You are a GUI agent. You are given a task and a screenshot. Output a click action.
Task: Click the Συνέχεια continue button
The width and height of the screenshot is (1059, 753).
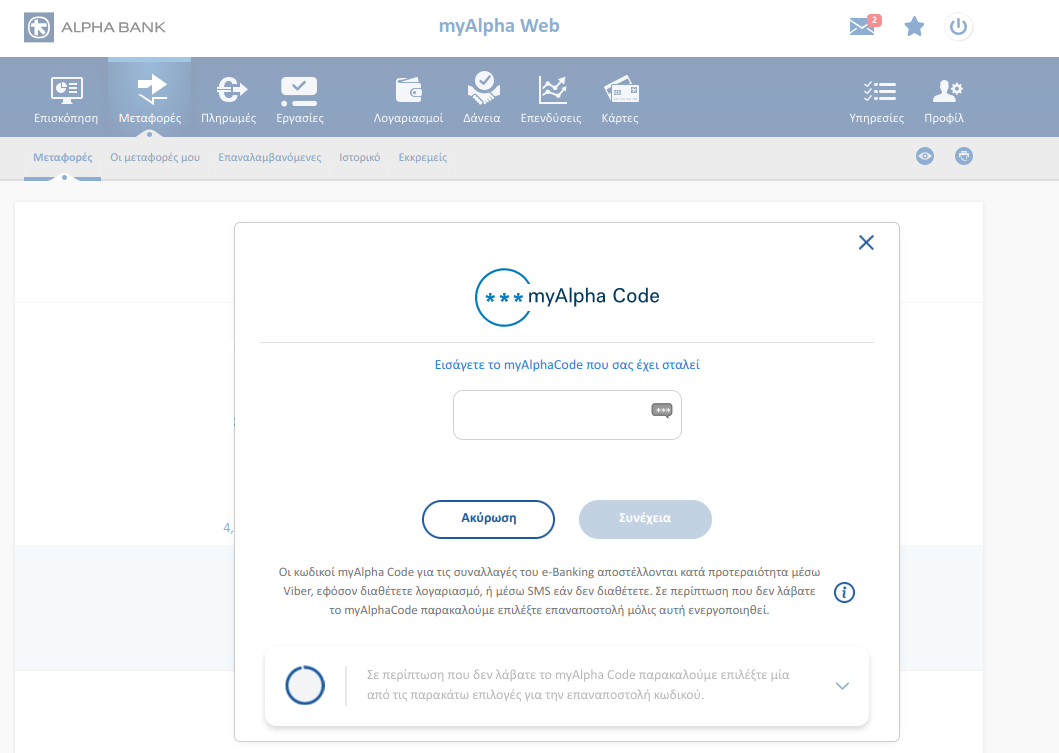point(645,519)
